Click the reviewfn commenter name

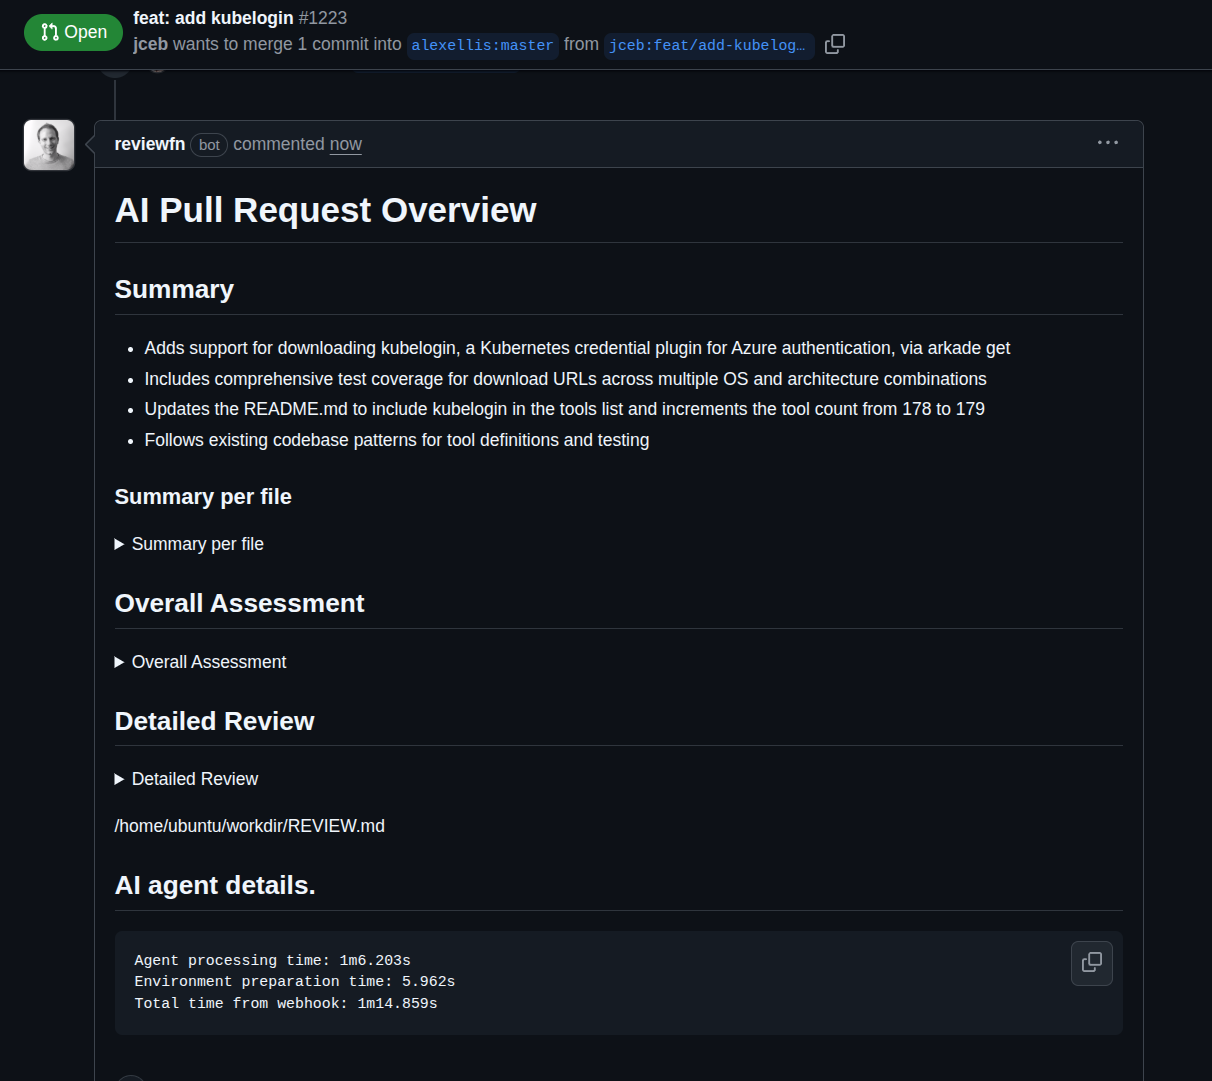(x=149, y=143)
